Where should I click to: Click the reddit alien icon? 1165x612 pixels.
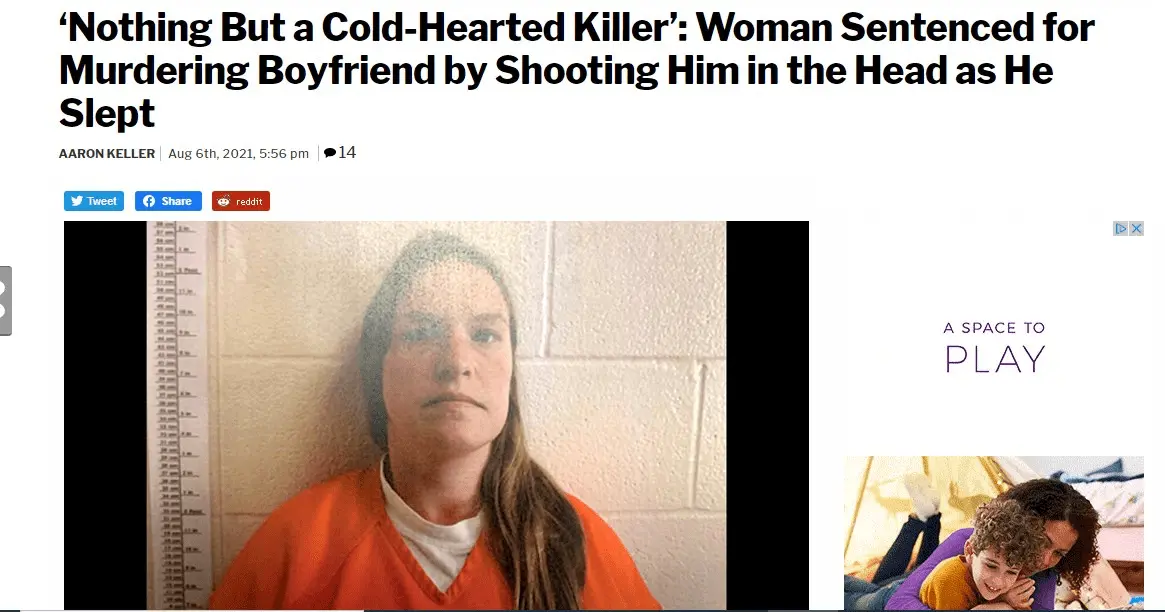(x=224, y=201)
